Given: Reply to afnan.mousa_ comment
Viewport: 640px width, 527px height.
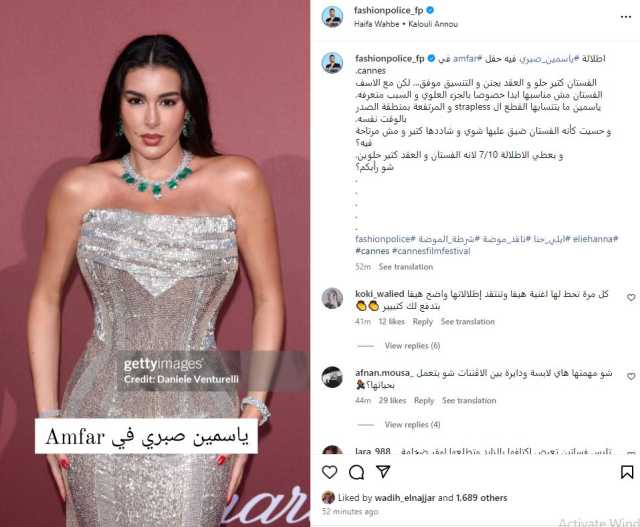Looking at the screenshot, I should (x=424, y=400).
